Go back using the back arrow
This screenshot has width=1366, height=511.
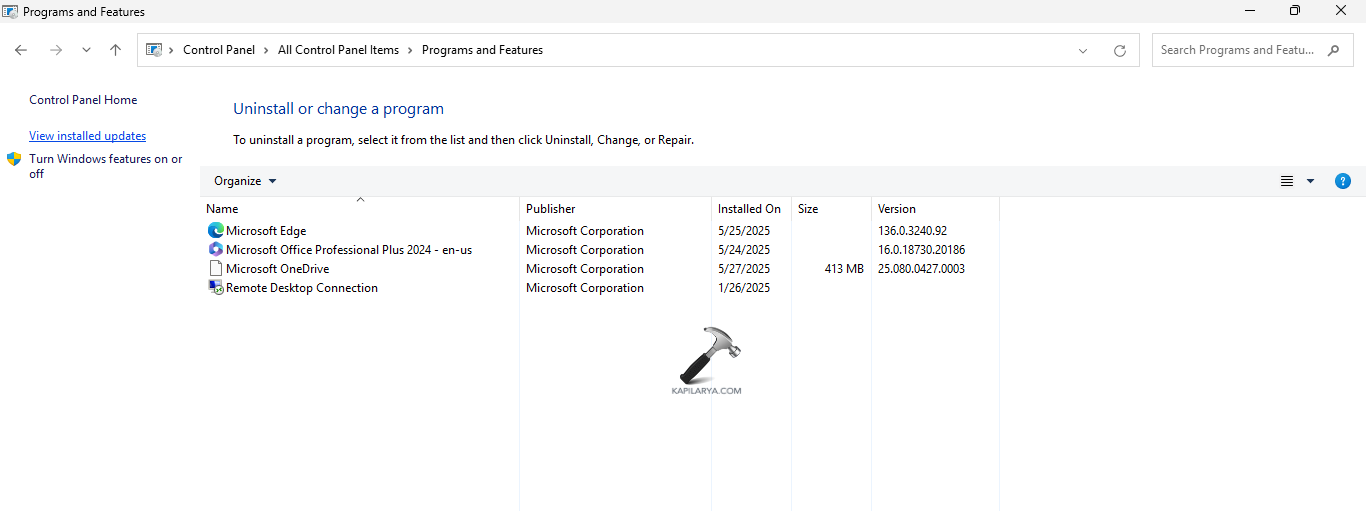coord(21,50)
